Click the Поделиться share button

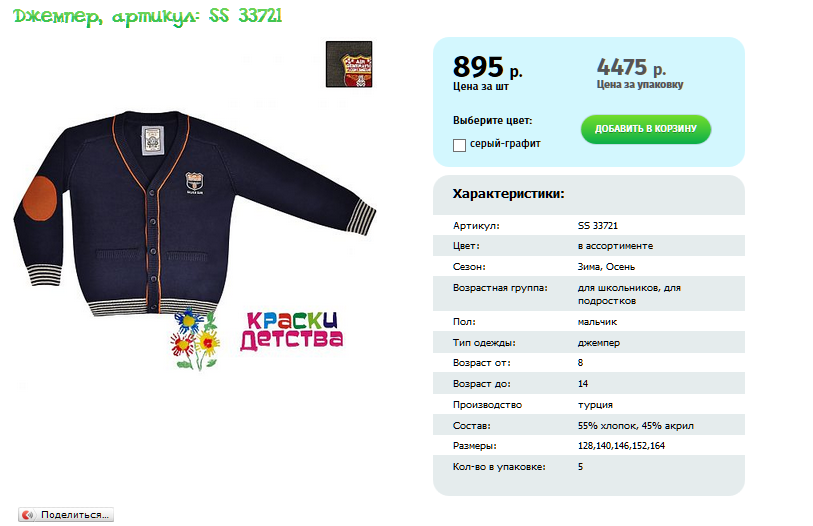click(66, 515)
